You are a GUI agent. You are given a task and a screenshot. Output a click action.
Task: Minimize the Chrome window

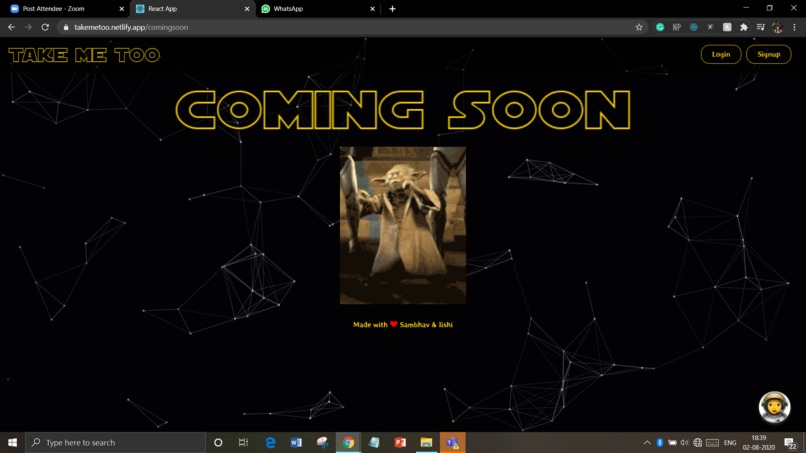[746, 8]
